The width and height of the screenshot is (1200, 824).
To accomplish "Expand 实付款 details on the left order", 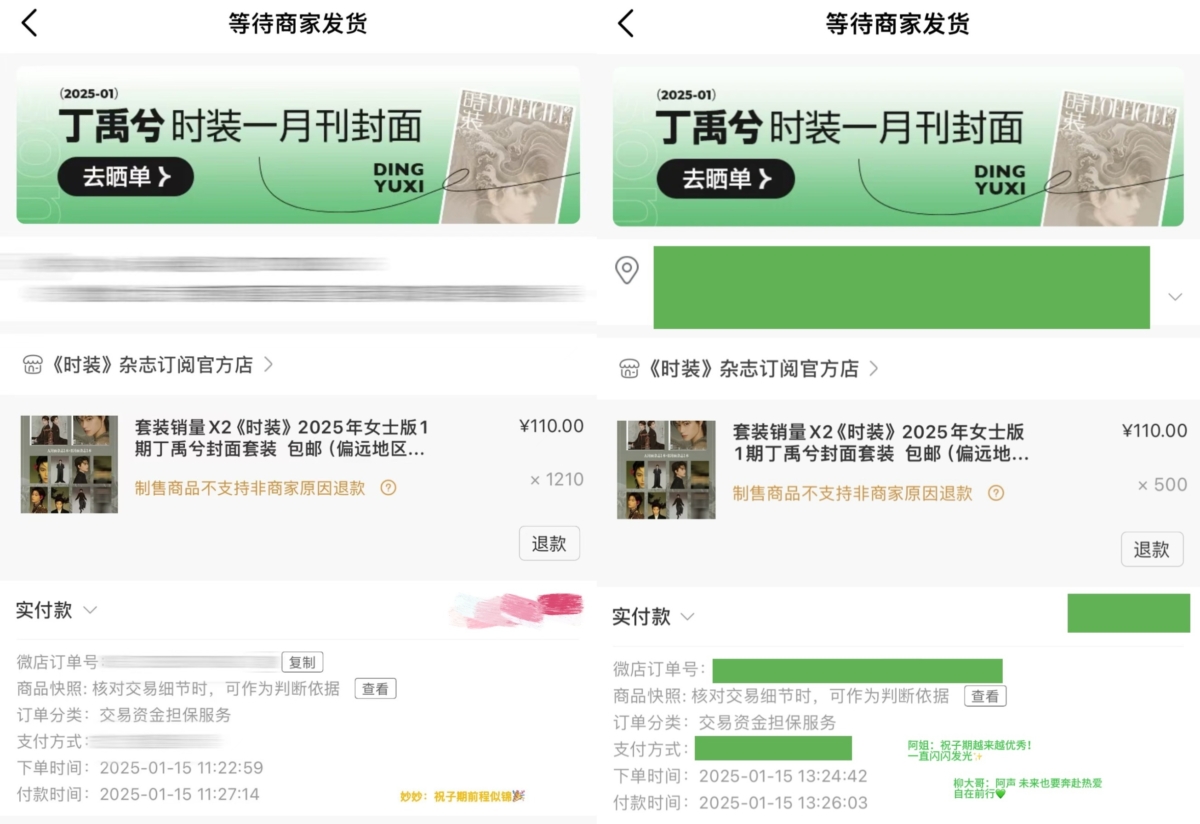I will (x=90, y=610).
